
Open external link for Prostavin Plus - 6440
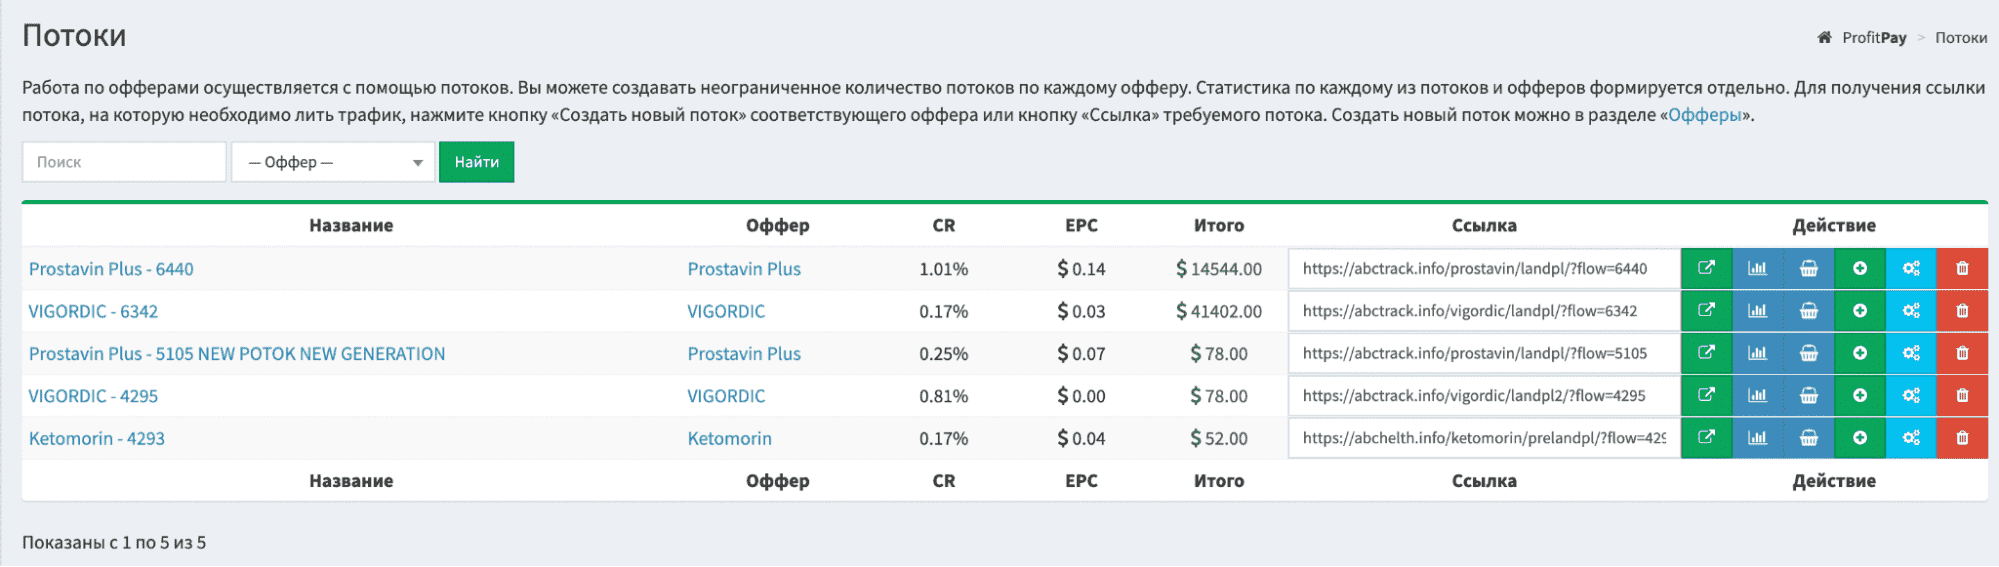click(1706, 268)
